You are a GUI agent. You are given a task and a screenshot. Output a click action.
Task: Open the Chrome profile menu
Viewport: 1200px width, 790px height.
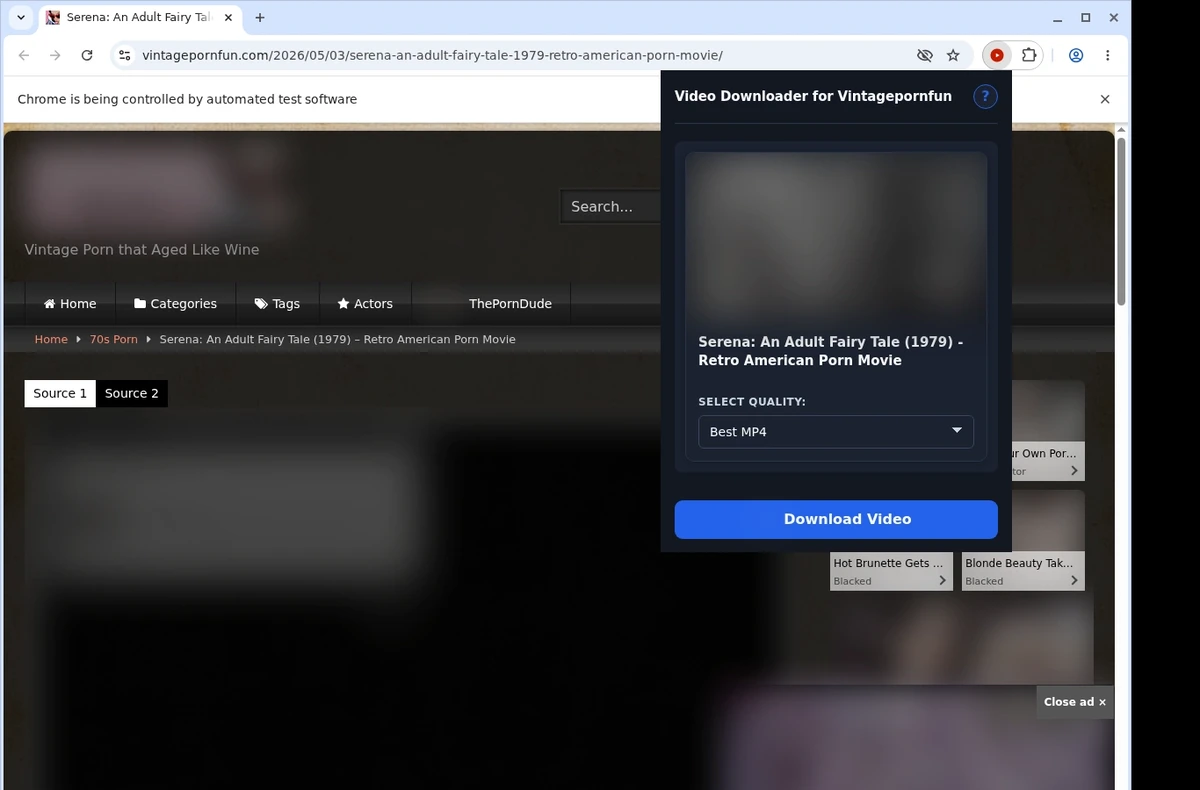coord(1076,56)
